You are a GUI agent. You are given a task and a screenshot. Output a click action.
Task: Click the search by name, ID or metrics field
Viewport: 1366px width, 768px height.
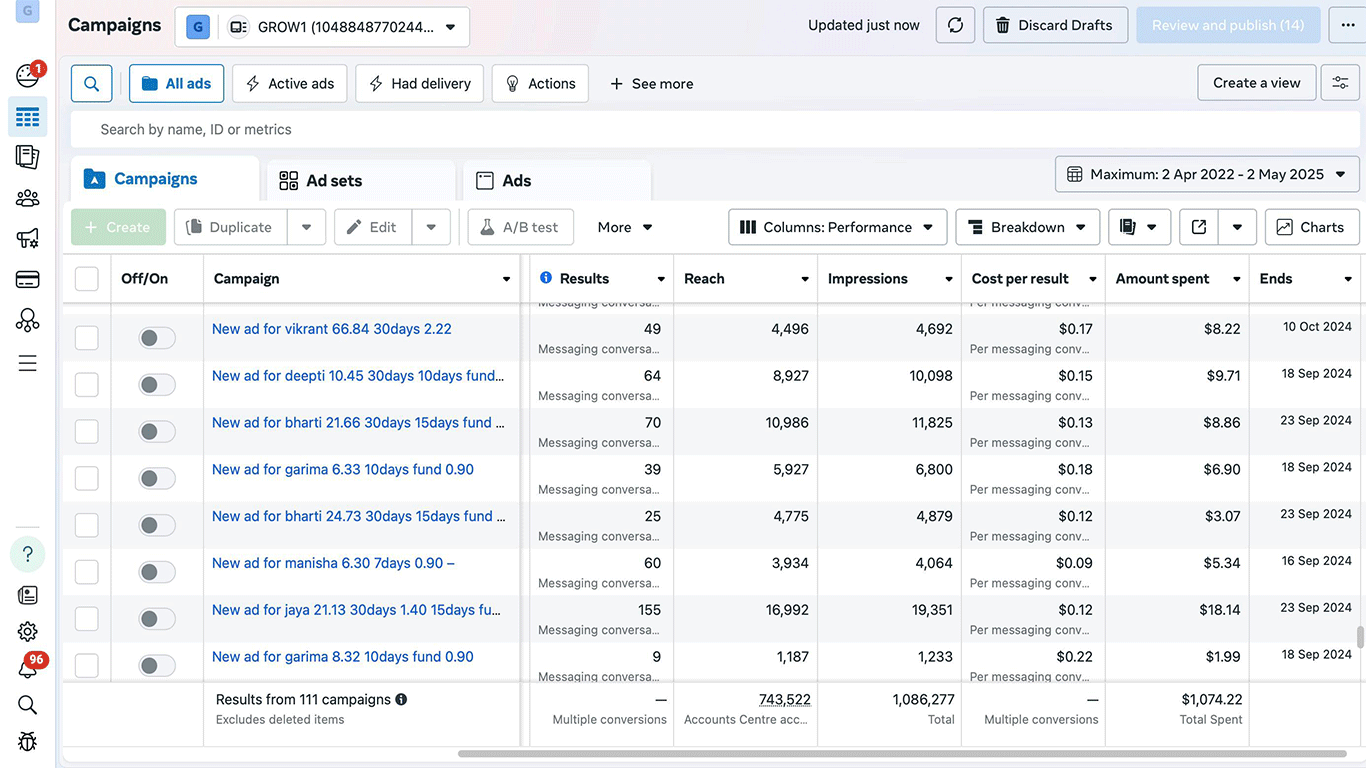pyautogui.click(x=715, y=130)
